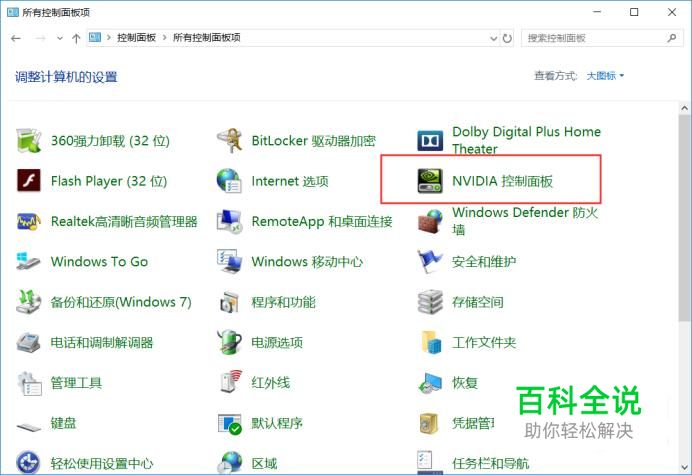Click the 凭据管理 safe icon
This screenshot has width=692, height=475.
click(x=429, y=423)
